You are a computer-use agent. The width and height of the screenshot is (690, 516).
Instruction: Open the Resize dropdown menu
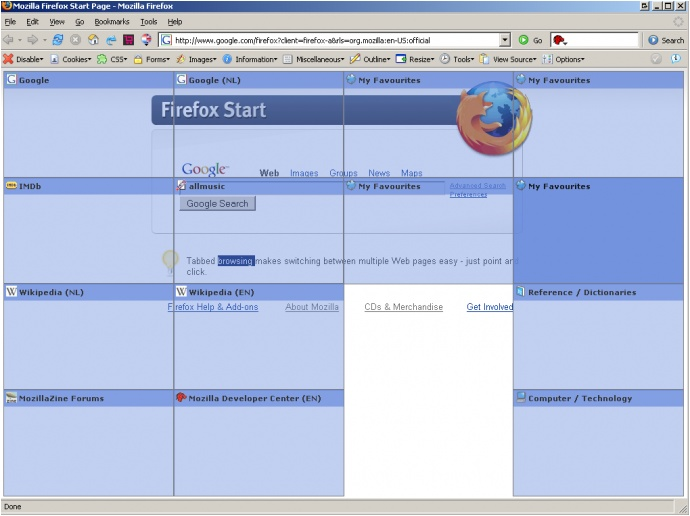tap(415, 59)
